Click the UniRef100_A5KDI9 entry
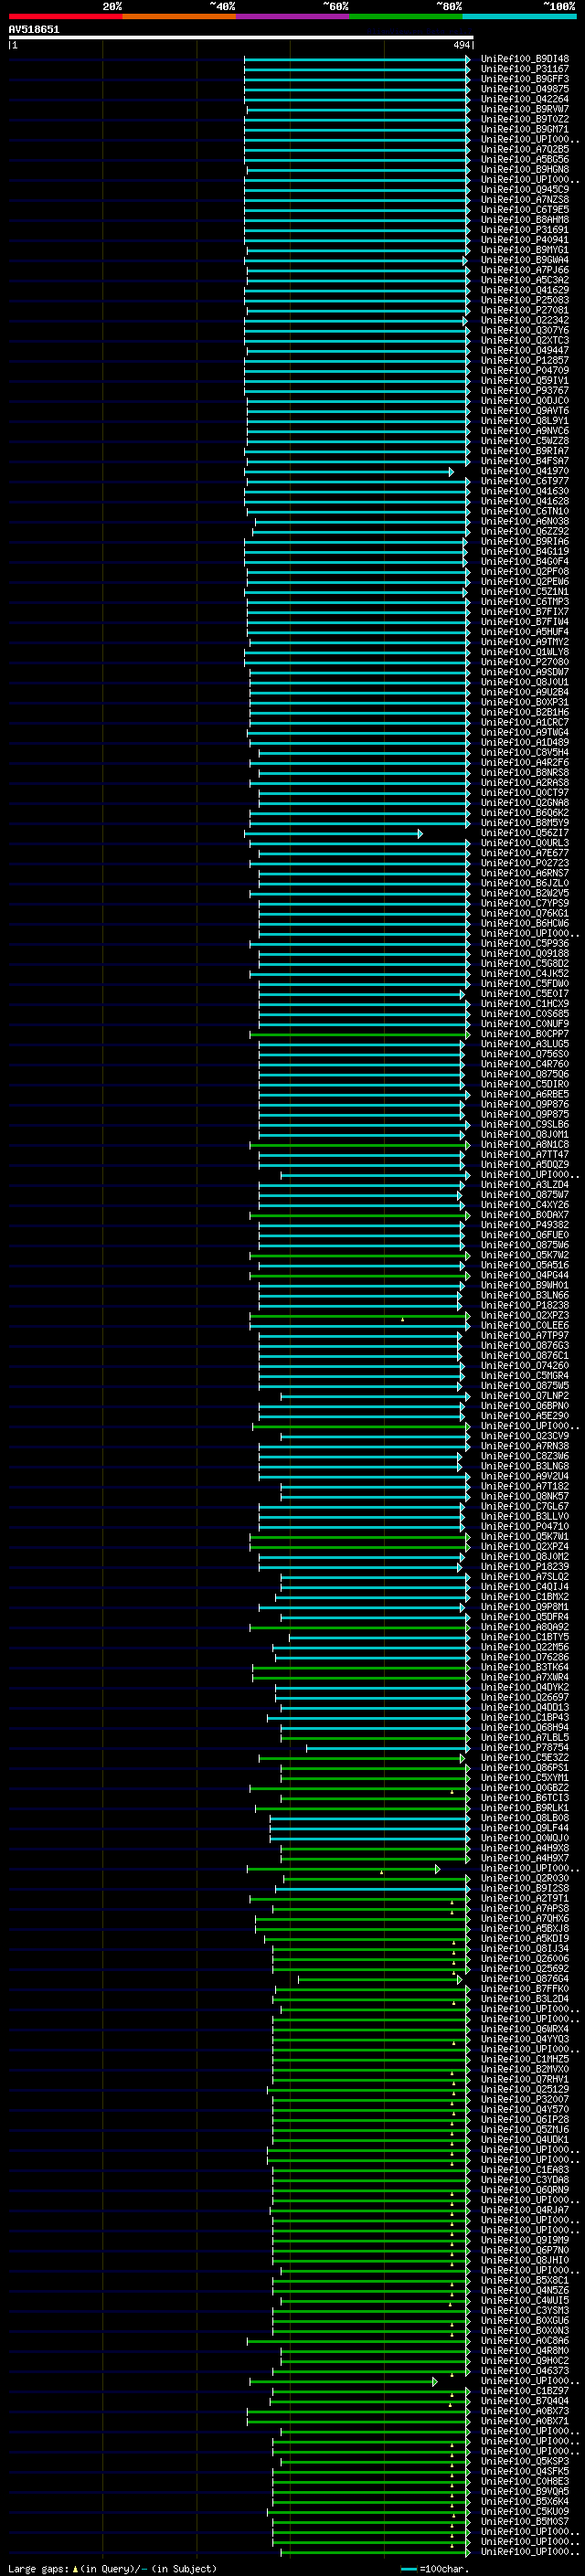The width and height of the screenshot is (585, 2576). coord(525,1939)
